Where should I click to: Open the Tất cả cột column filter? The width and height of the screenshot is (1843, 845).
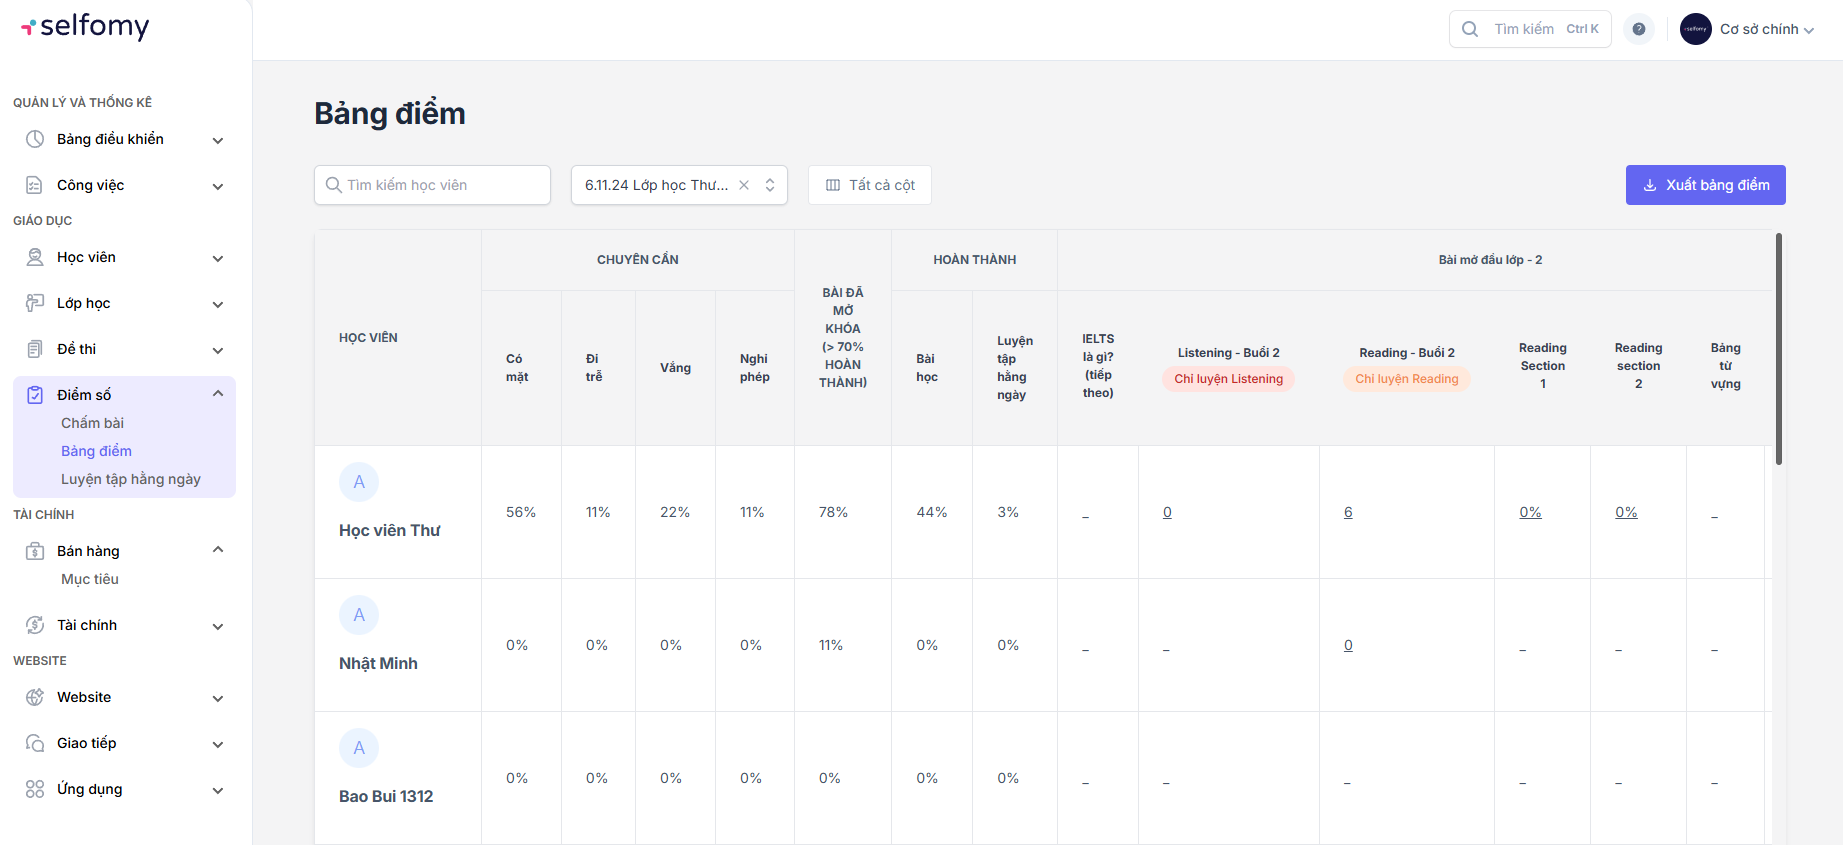pyautogui.click(x=869, y=185)
